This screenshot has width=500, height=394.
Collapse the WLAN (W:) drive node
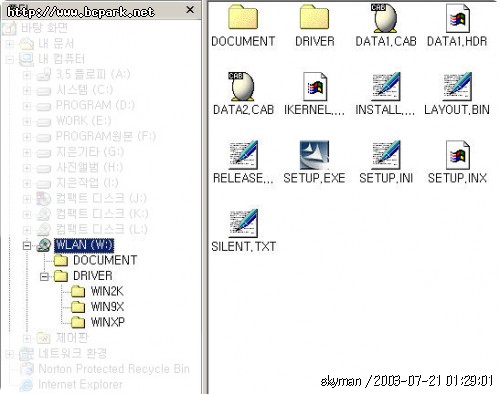tap(27, 246)
